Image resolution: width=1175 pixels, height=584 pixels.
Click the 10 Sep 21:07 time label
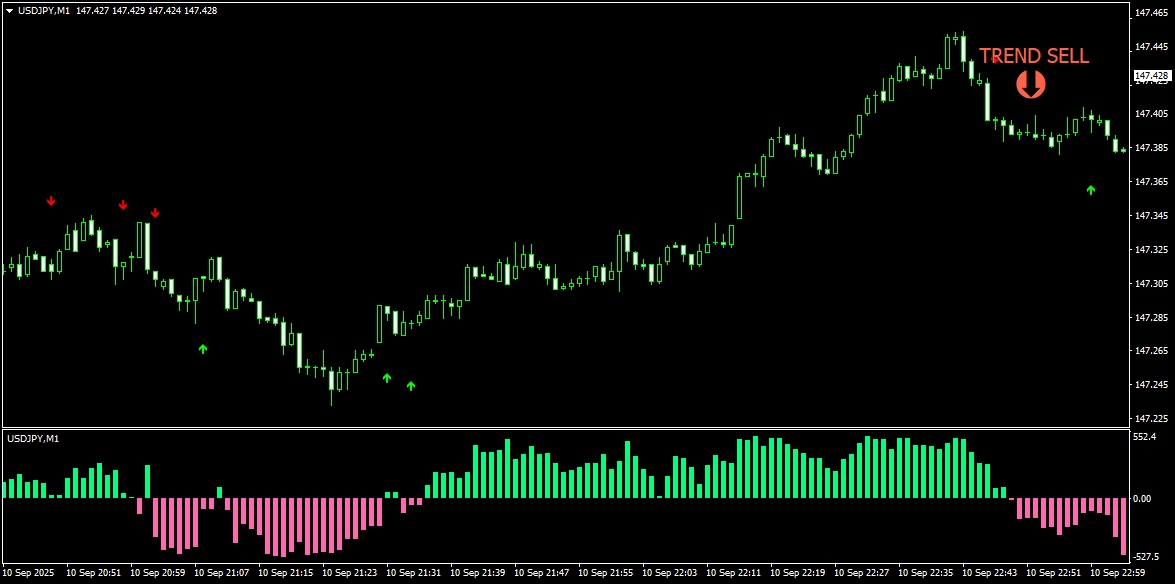click(221, 572)
